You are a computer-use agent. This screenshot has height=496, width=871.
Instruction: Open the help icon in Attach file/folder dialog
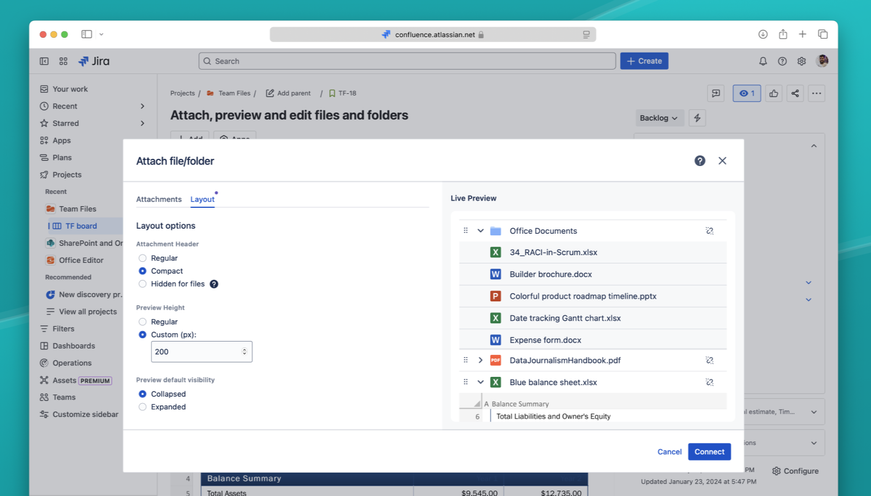699,161
